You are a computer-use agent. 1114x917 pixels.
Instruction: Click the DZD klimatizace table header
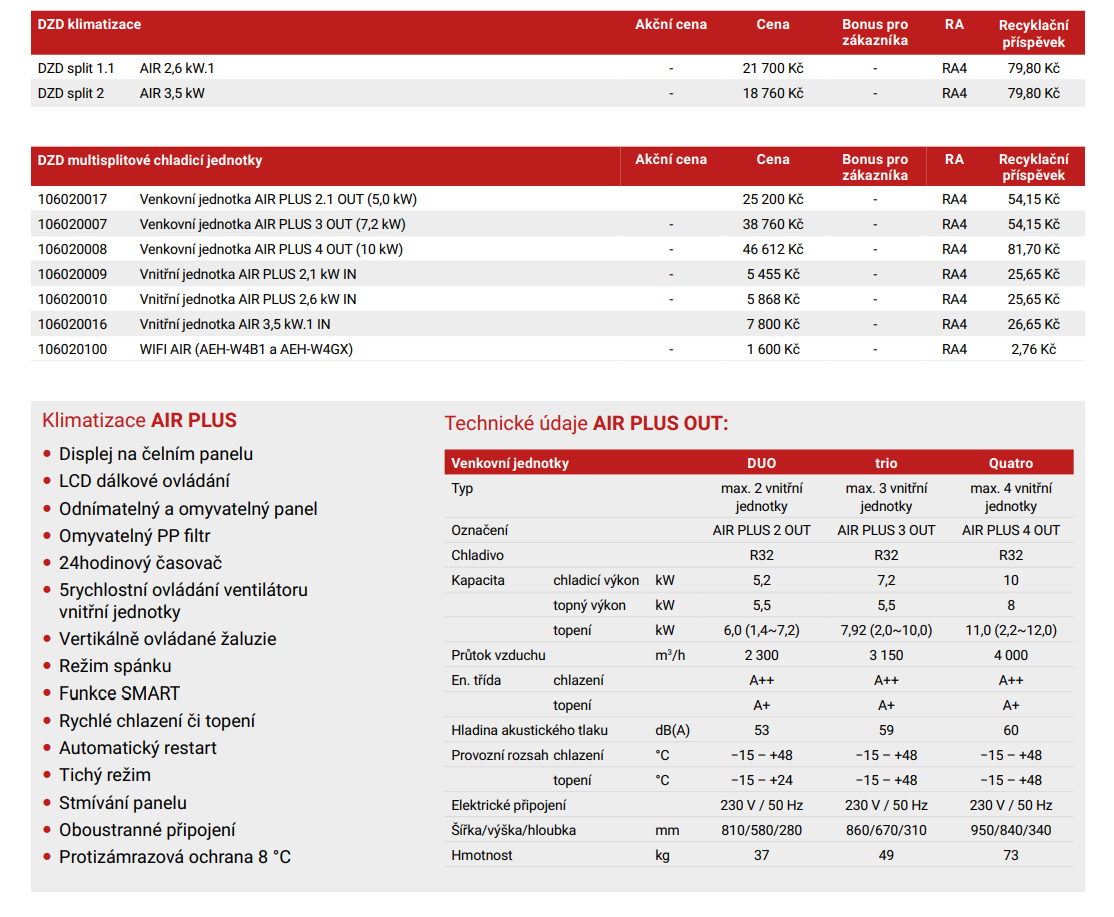coord(89,24)
